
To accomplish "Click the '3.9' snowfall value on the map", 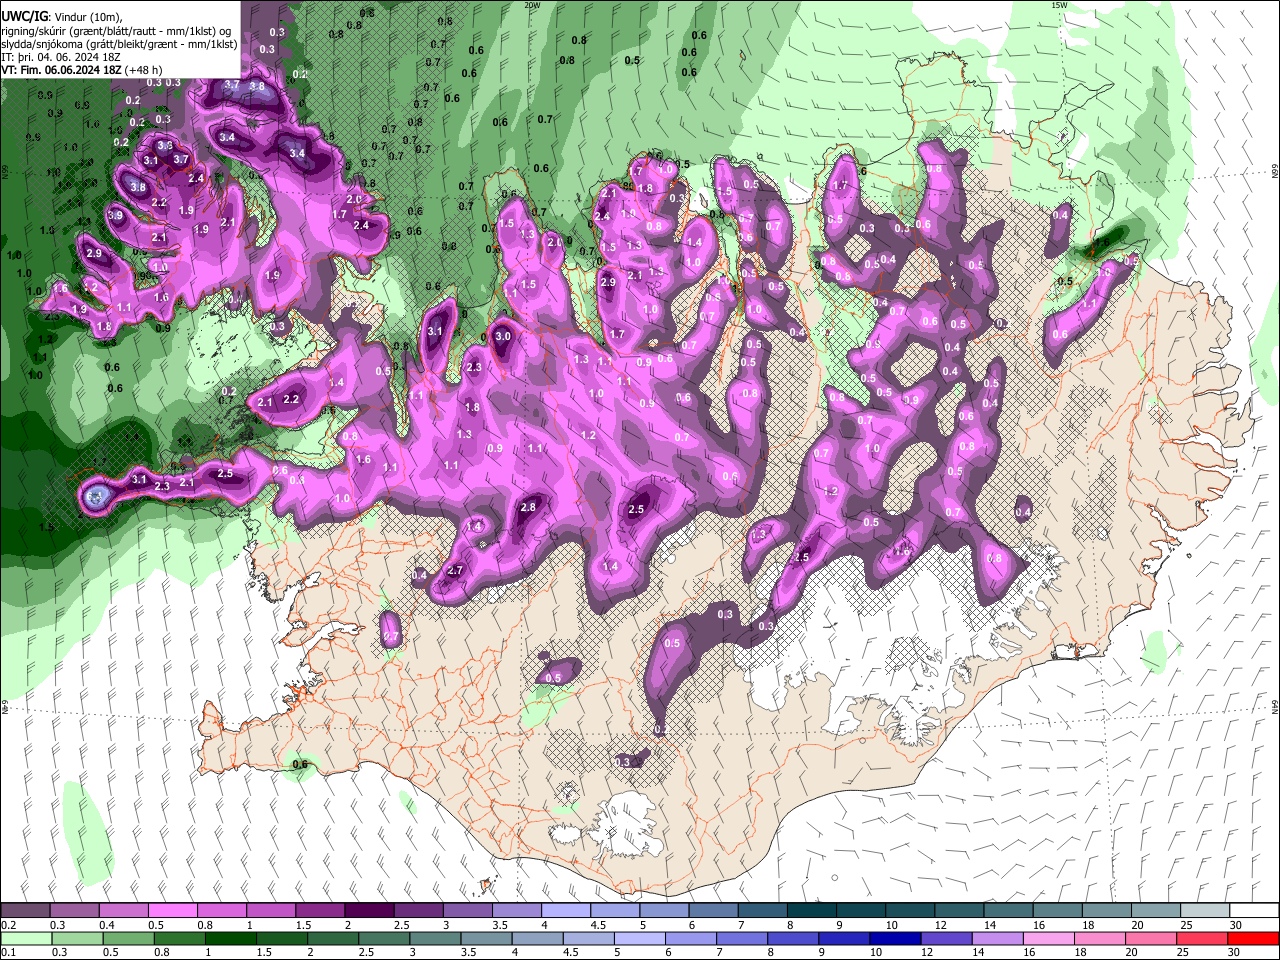I will tap(115, 216).
